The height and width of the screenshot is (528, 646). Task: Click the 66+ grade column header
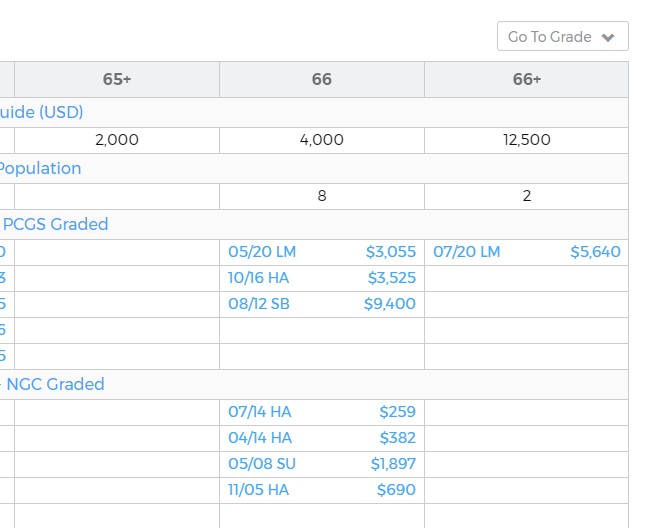[x=526, y=80]
